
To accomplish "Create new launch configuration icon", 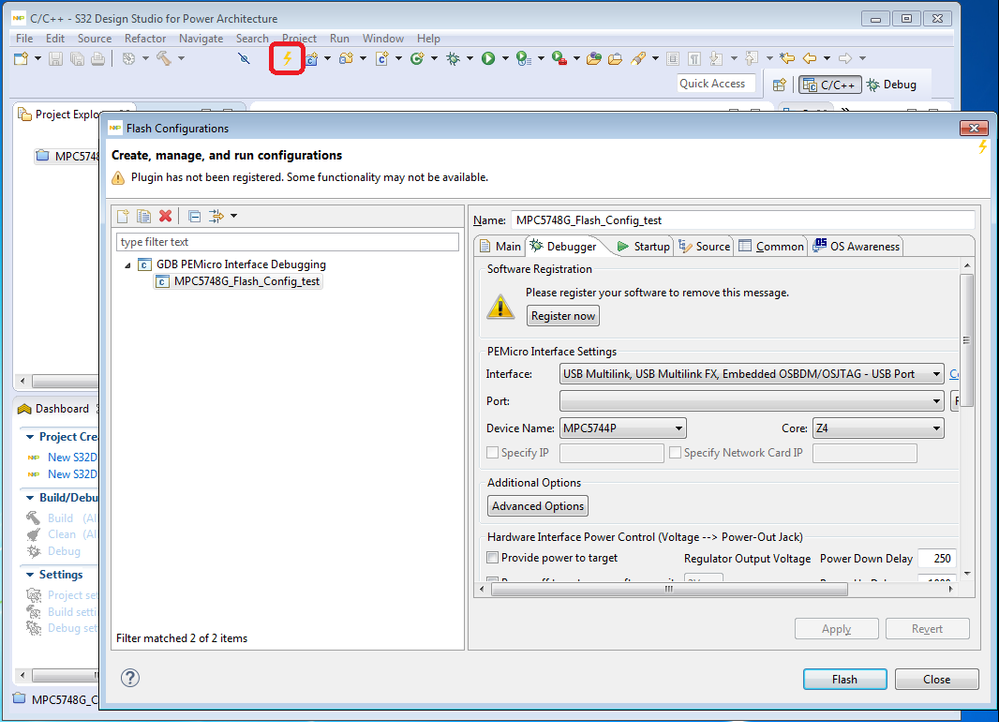I will coord(123,216).
